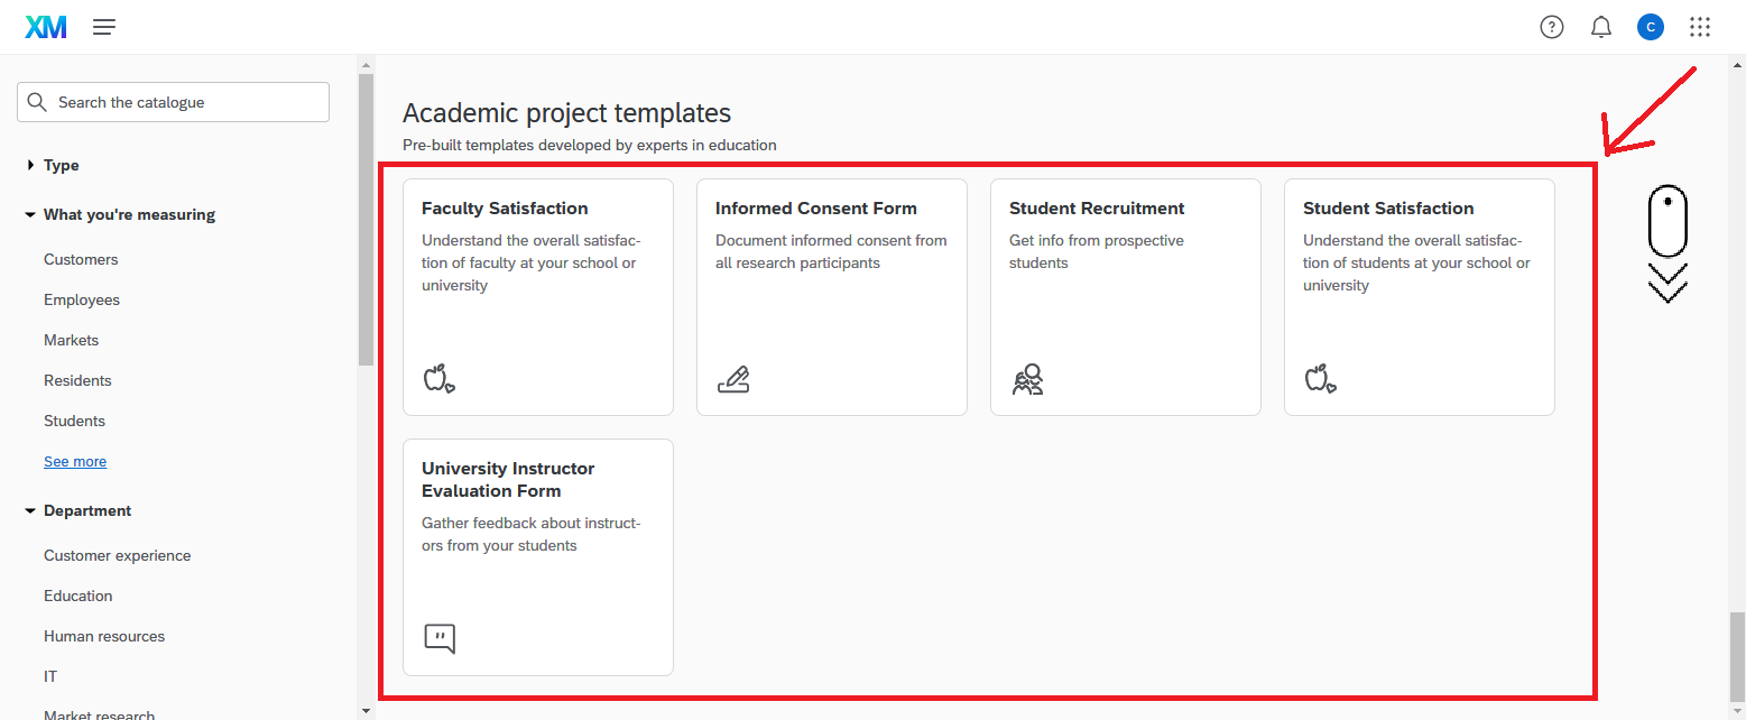Viewport: 1746px width, 720px height.
Task: View notifications bell icon
Action: [1601, 27]
